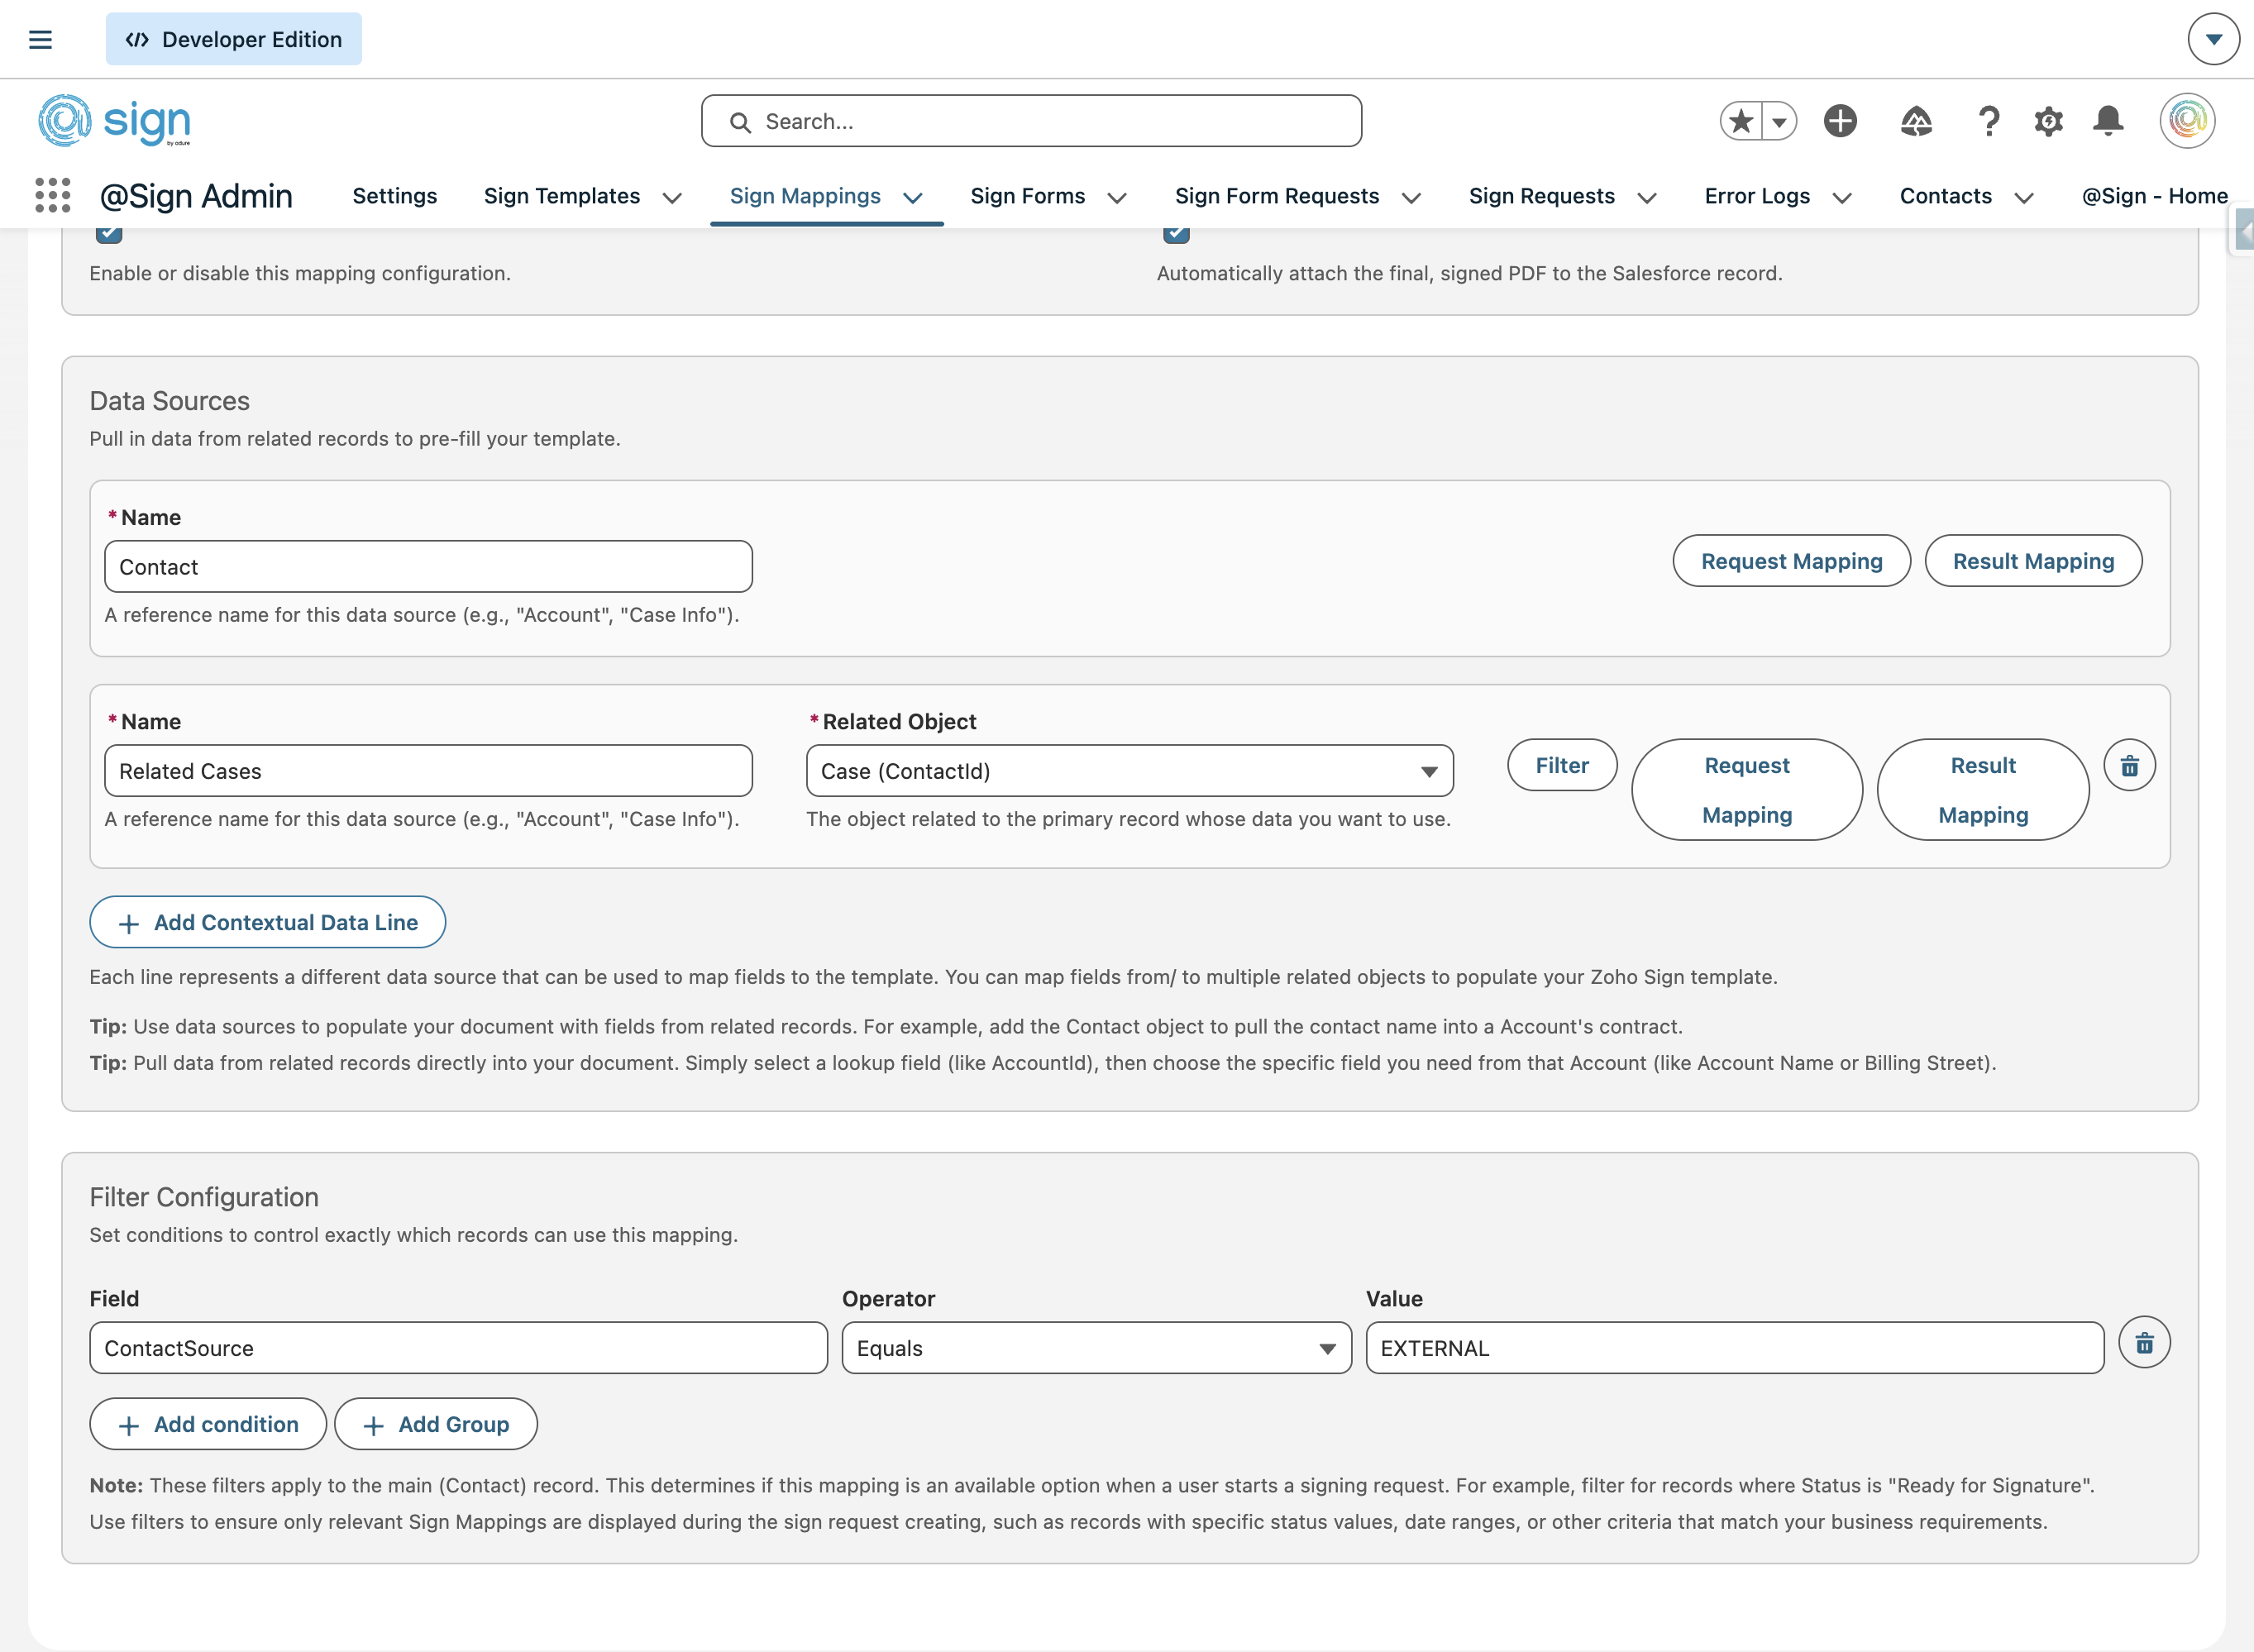Click the EXTERNAL value input field

(x=1734, y=1348)
